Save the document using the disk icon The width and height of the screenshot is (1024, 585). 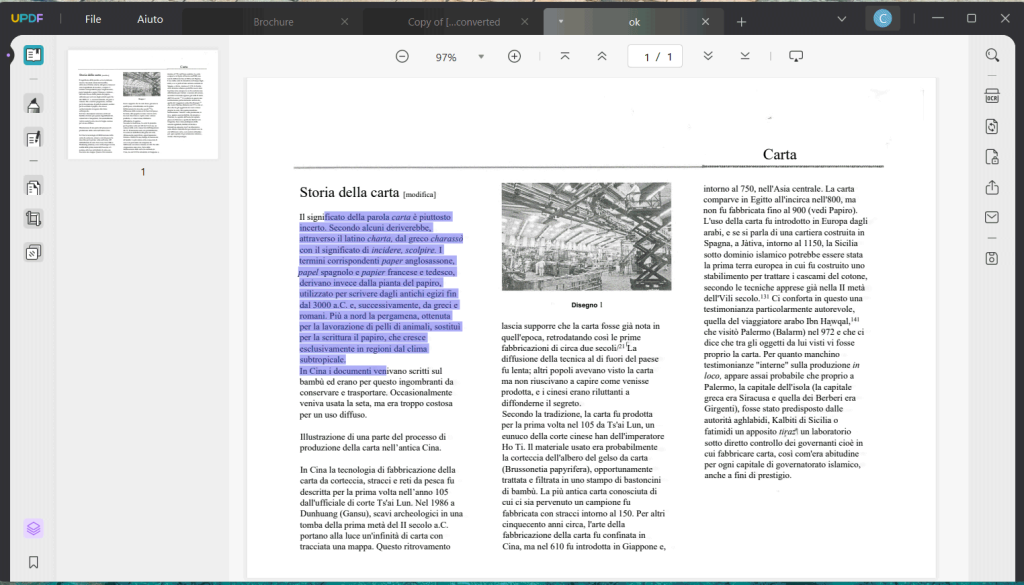[x=992, y=258]
